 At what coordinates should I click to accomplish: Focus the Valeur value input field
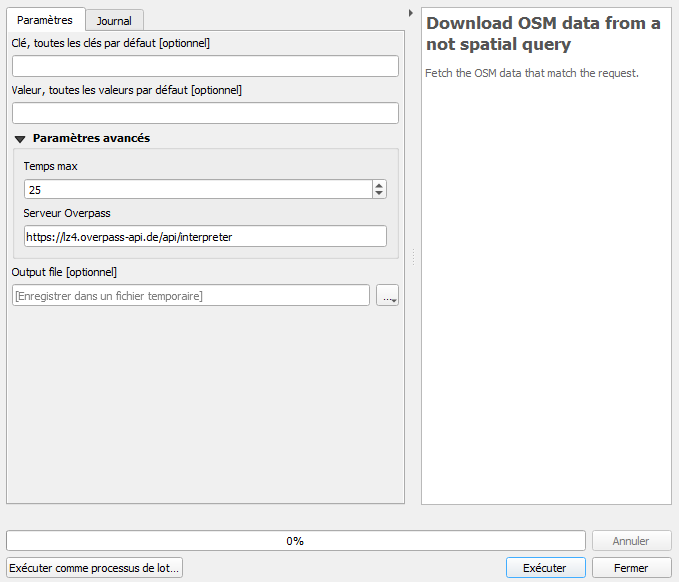click(205, 113)
